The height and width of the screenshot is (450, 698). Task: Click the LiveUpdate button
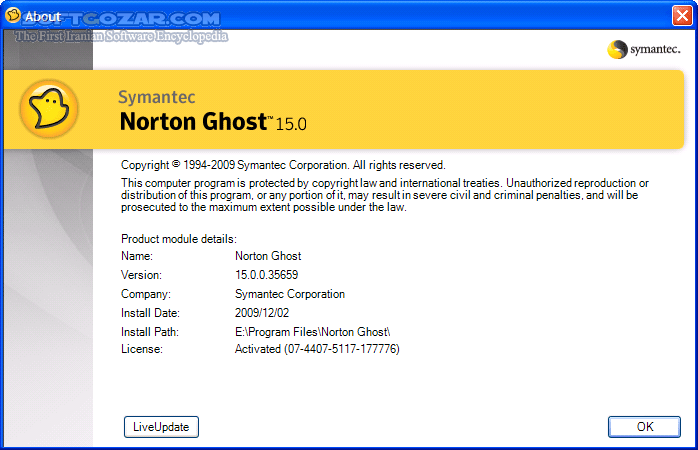[x=161, y=427]
